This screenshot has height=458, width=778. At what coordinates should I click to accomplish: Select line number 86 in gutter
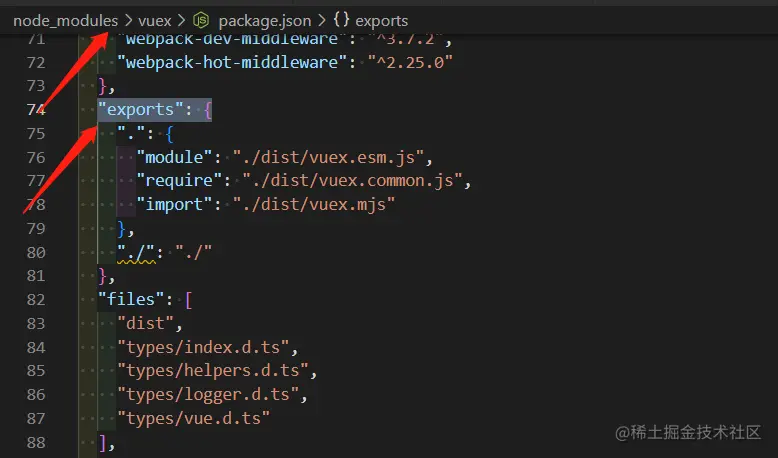36,394
